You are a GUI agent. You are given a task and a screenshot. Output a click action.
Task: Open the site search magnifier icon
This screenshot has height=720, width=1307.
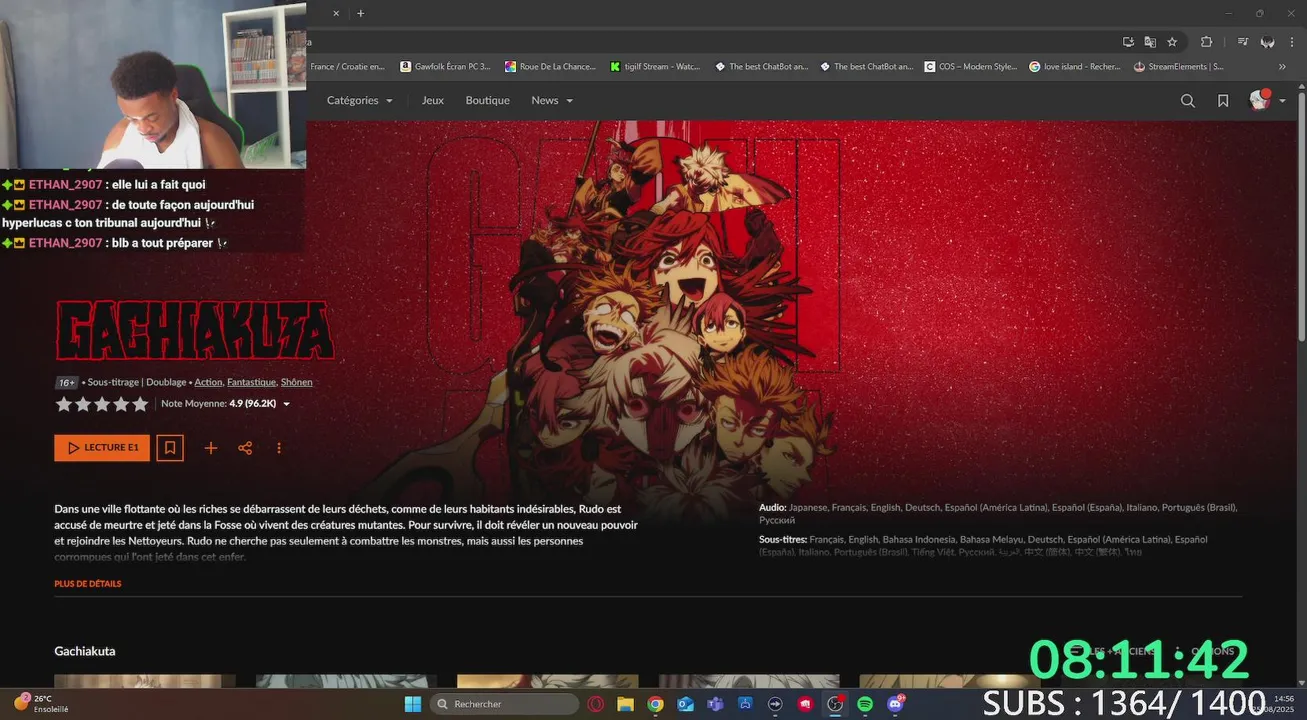pos(1187,100)
